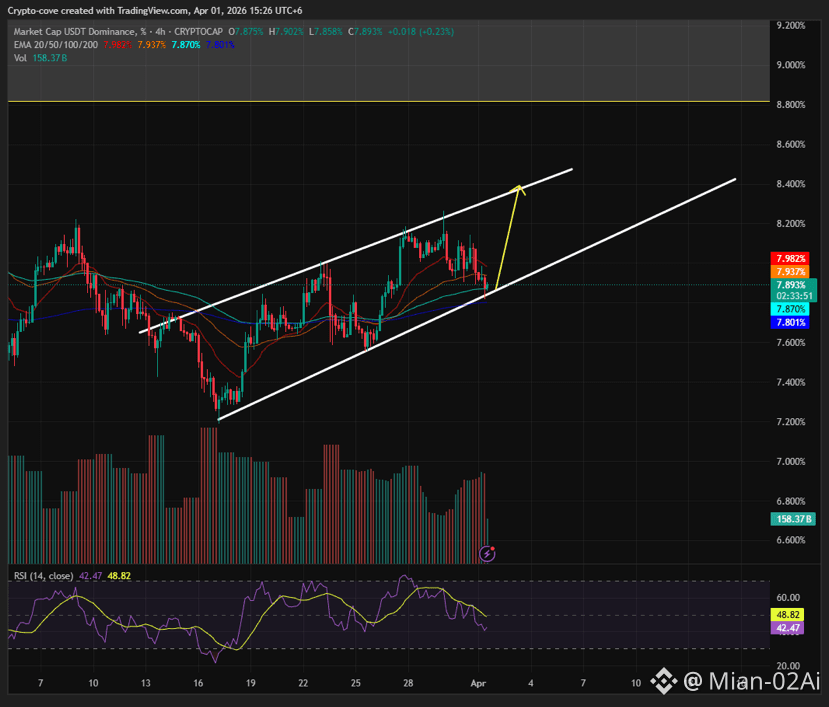Image resolution: width=829 pixels, height=707 pixels.
Task: Click the 8.200% price axis label
Action: [x=790, y=224]
